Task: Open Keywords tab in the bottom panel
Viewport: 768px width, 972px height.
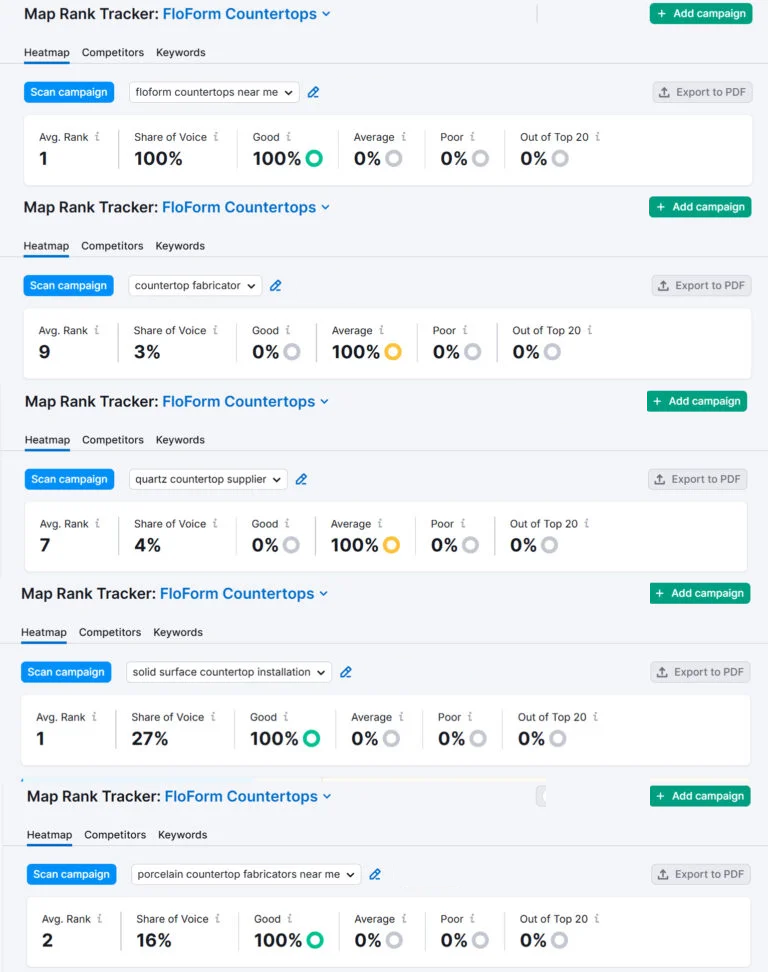Action: coord(182,835)
